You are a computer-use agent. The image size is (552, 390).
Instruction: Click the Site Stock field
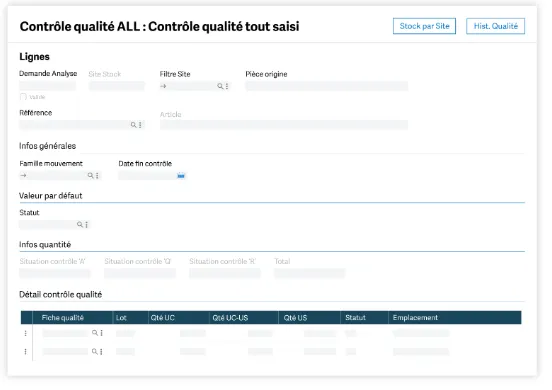117,86
